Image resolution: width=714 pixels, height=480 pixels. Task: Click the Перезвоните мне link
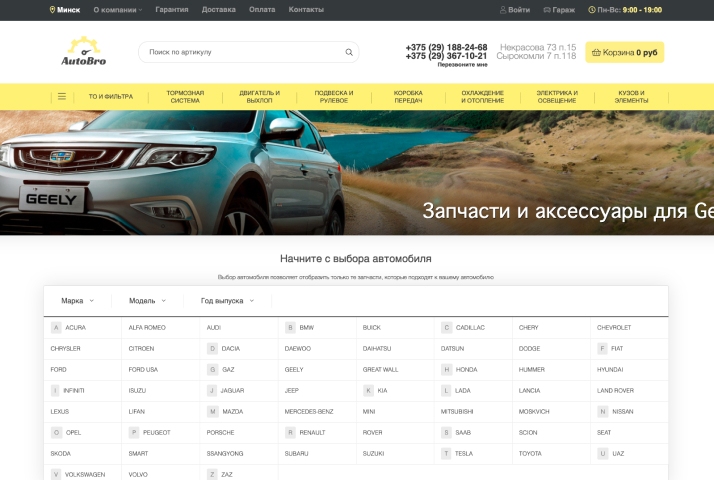[x=462, y=65]
